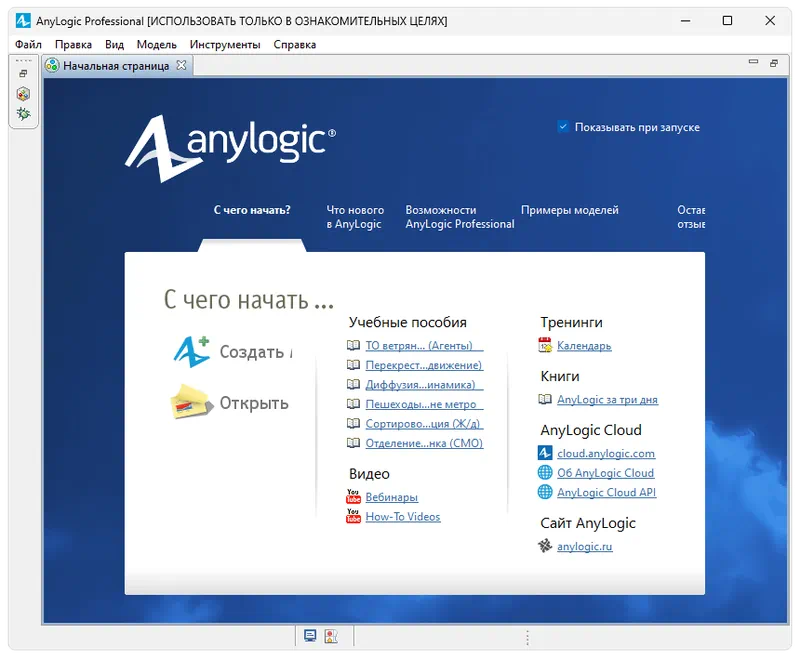
Task: Click the large anylogic logo
Action: click(x=230, y=148)
